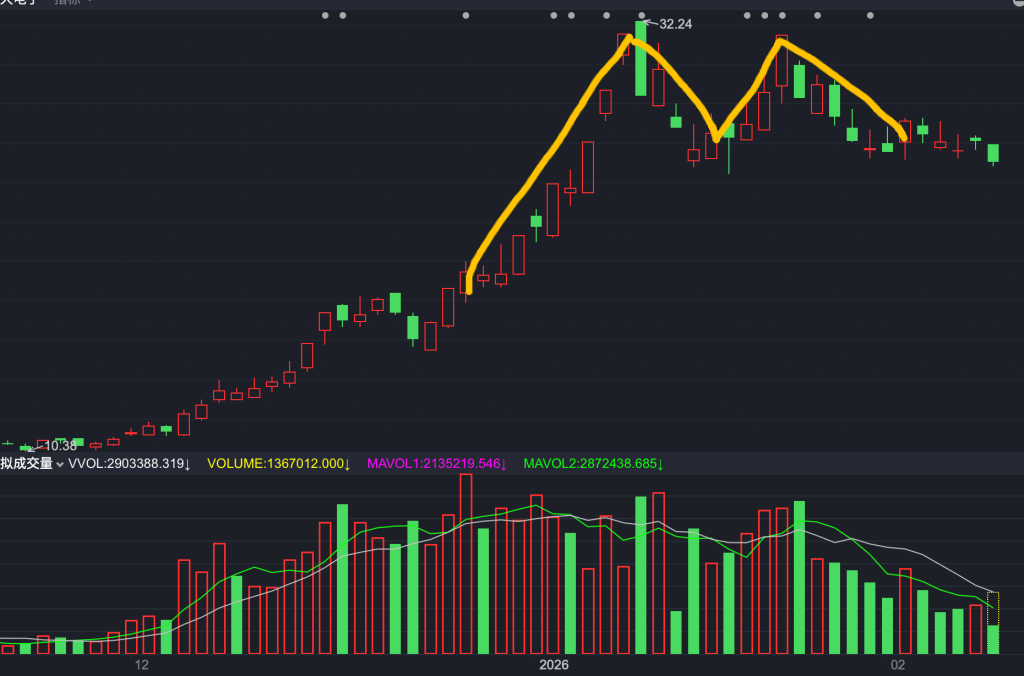1024x676 pixels.
Task: Open the 拟成交量 indicator dropdown
Action: (x=27, y=464)
